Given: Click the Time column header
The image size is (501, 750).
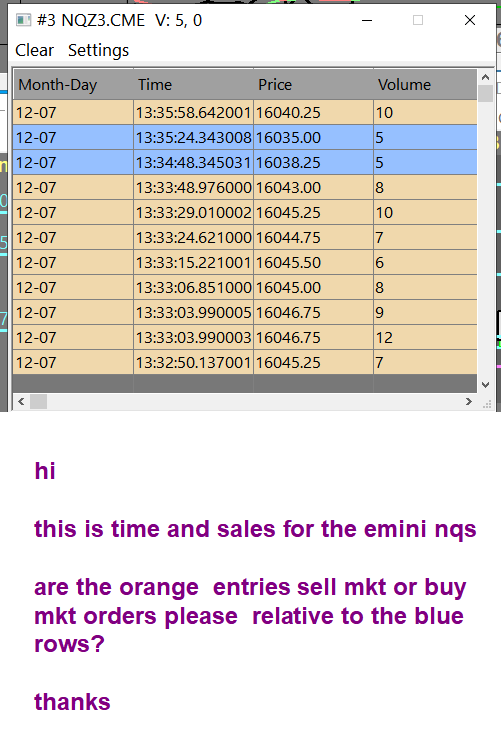Looking at the screenshot, I should pos(193,85).
